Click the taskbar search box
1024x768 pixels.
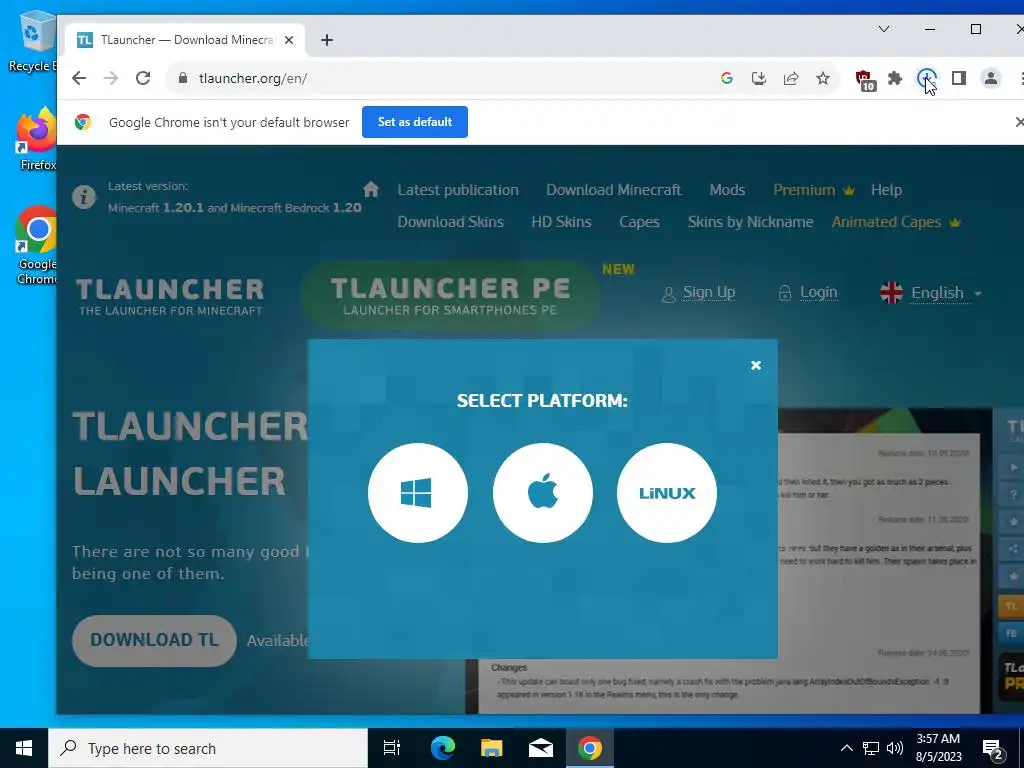(208, 748)
